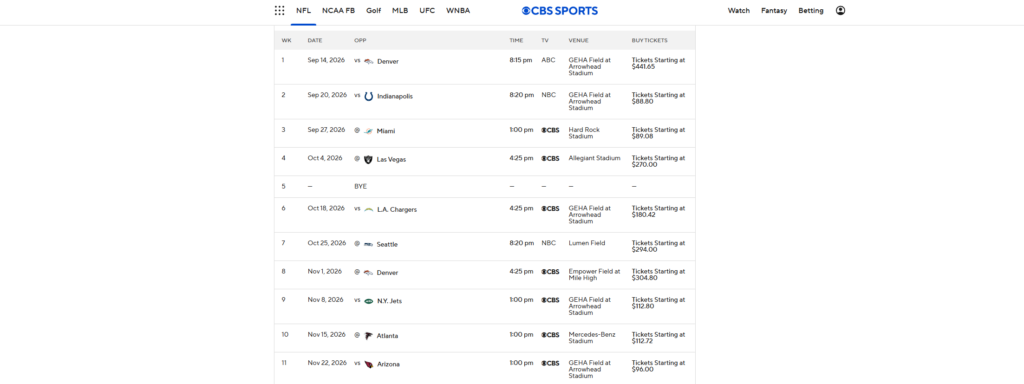The height and width of the screenshot is (384, 1024).
Task: Open the Miami team link
Action: pos(386,131)
